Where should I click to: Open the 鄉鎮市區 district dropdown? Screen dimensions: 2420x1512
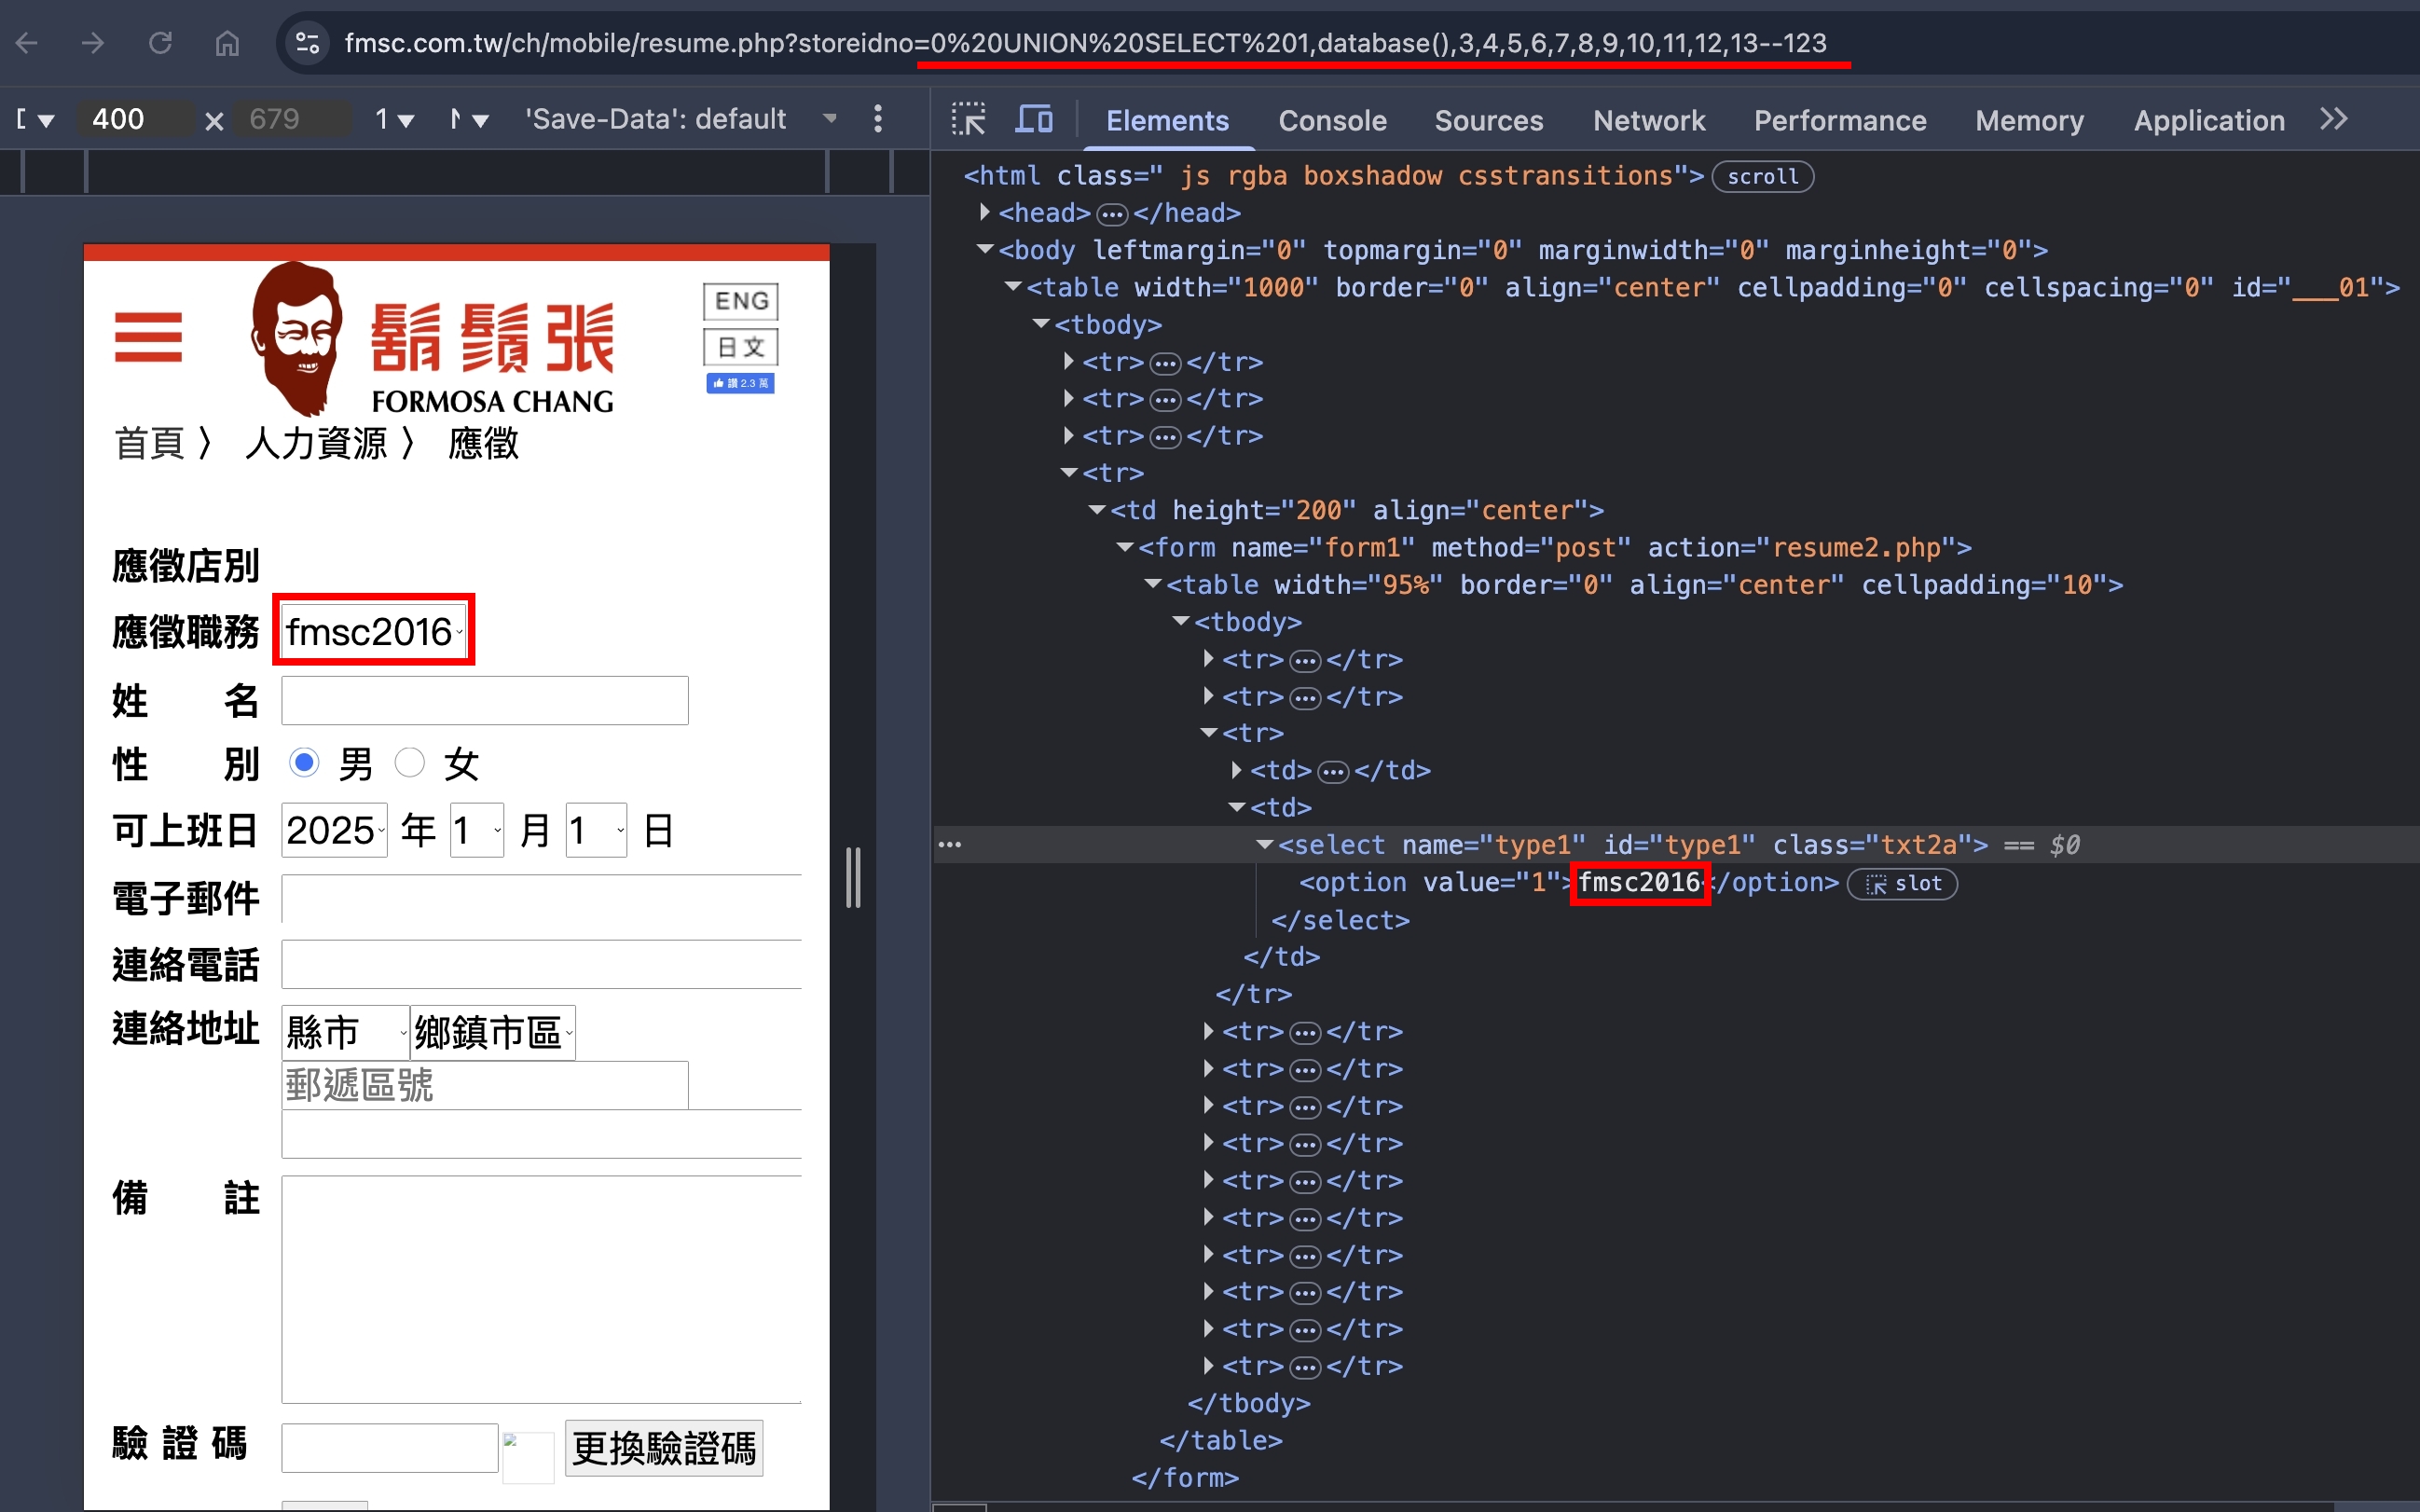(492, 1032)
